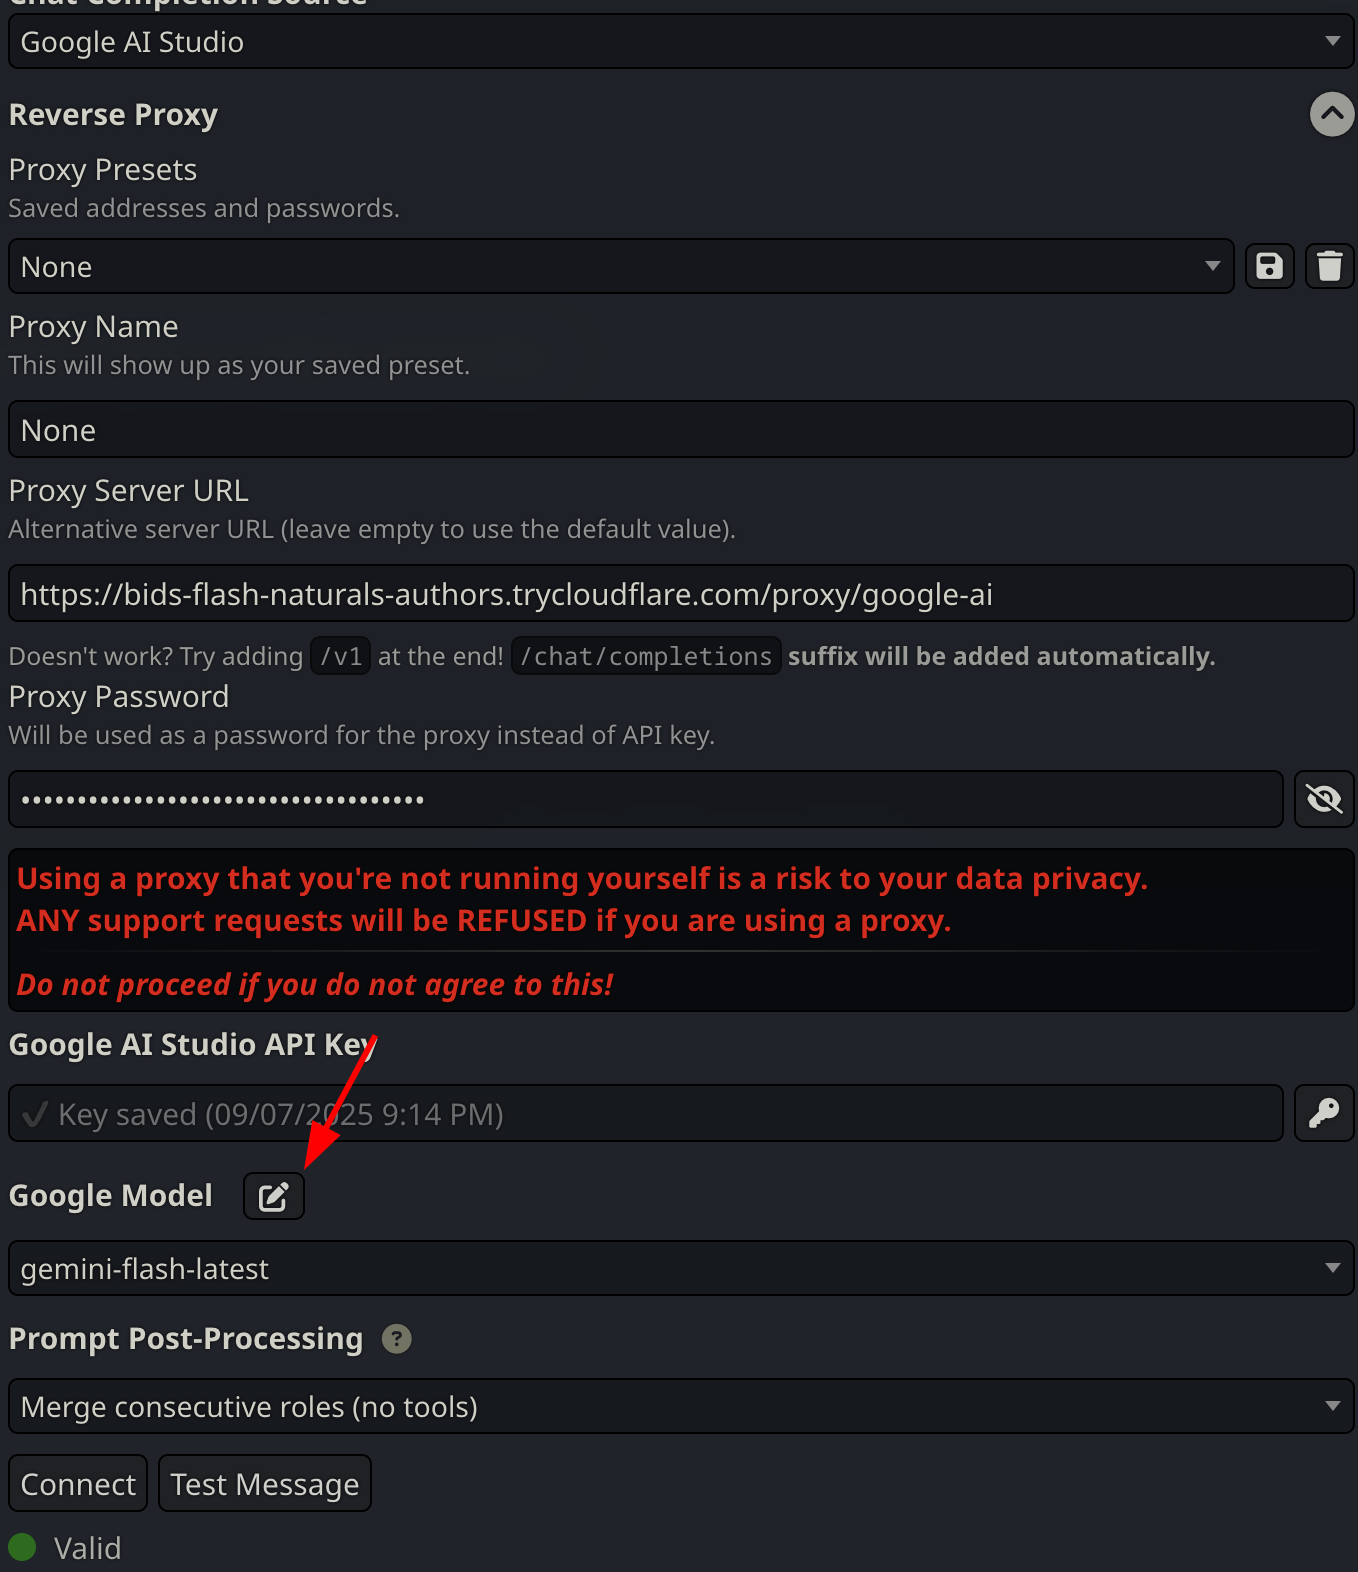The height and width of the screenshot is (1572, 1358).
Task: Open the API key manager key icon
Action: pos(1324,1113)
